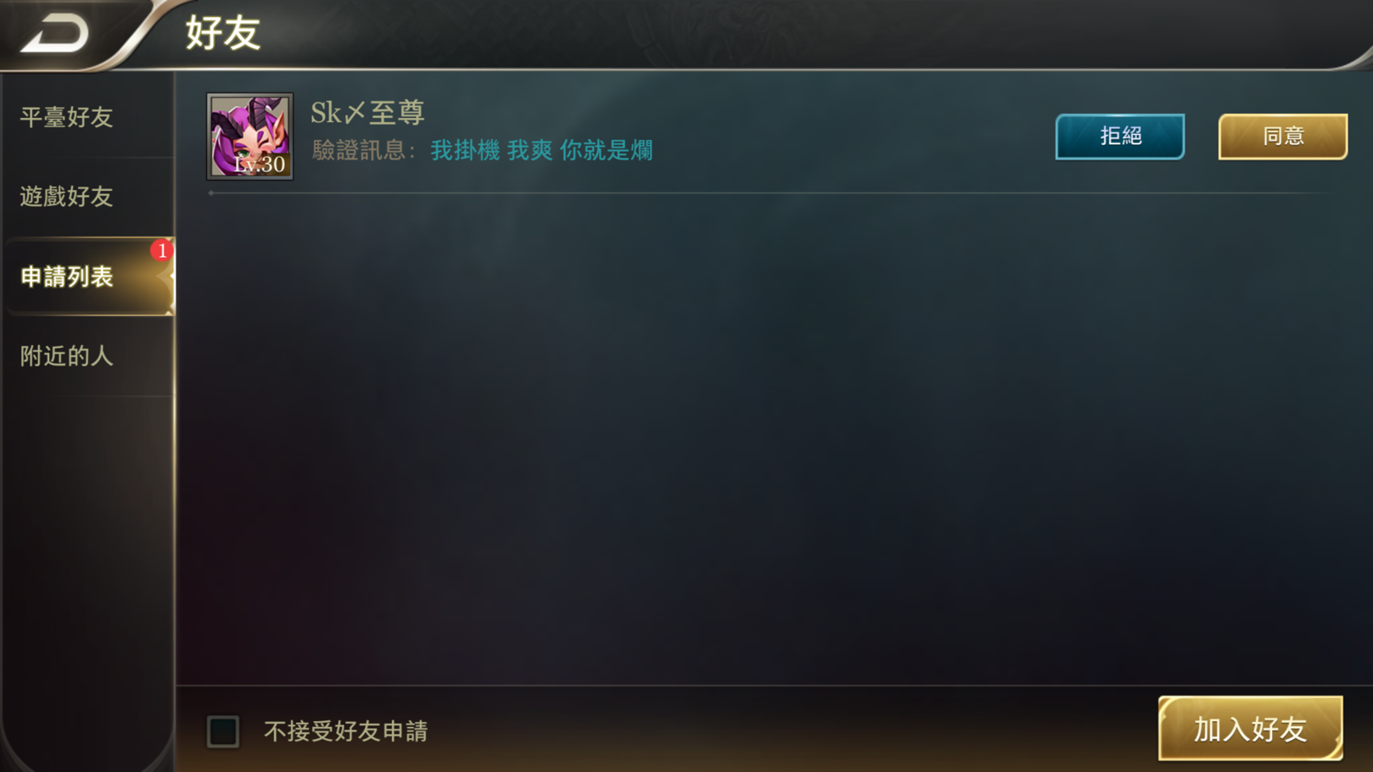This screenshot has width=1373, height=772.
Task: Tap the verification message 我掛機 我爽 你就是爛
Action: click(541, 150)
